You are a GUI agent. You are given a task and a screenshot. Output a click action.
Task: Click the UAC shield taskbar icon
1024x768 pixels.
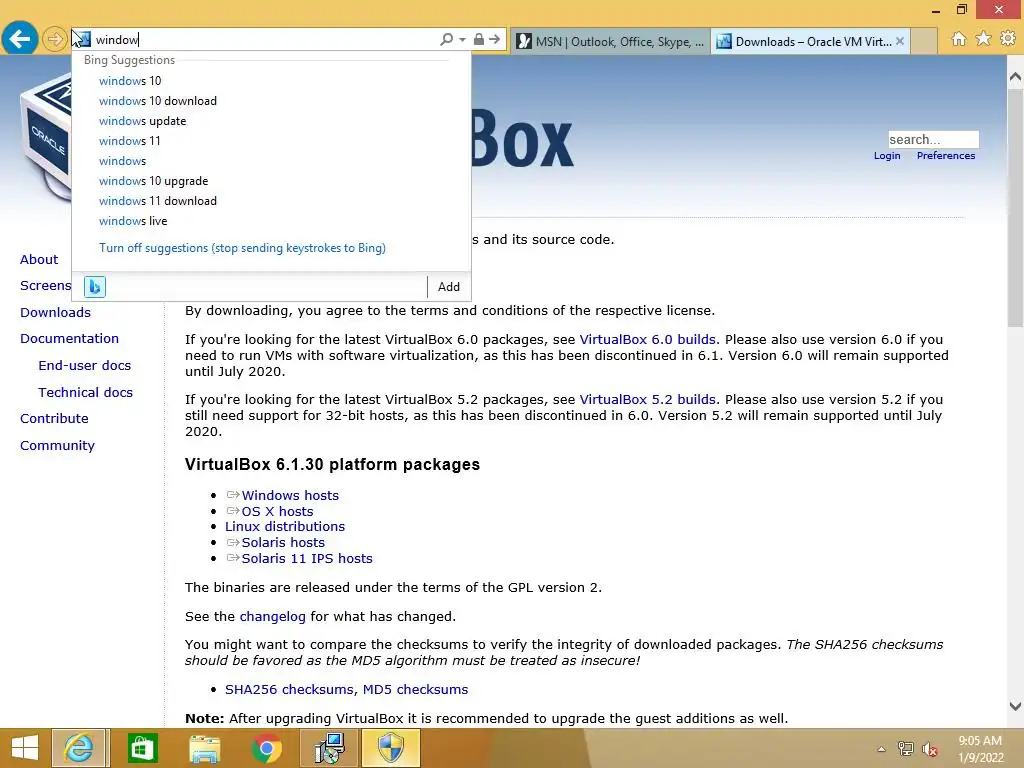click(x=391, y=748)
